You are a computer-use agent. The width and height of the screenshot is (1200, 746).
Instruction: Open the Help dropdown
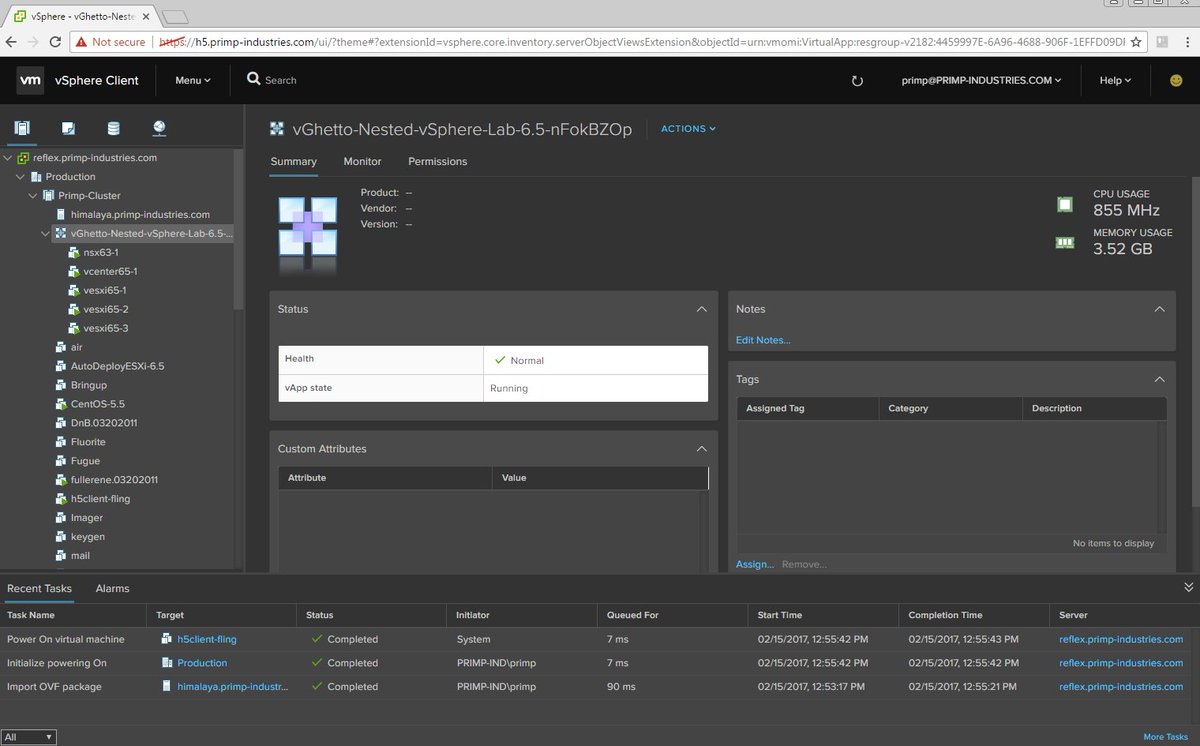point(1115,80)
